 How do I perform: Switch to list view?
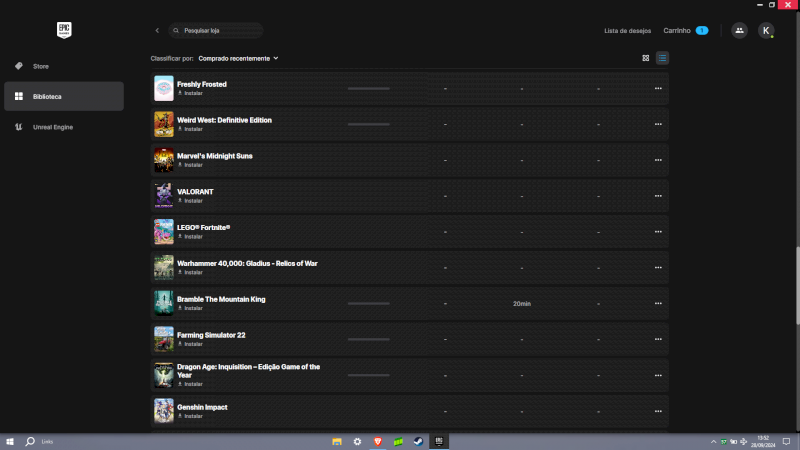pyautogui.click(x=662, y=58)
